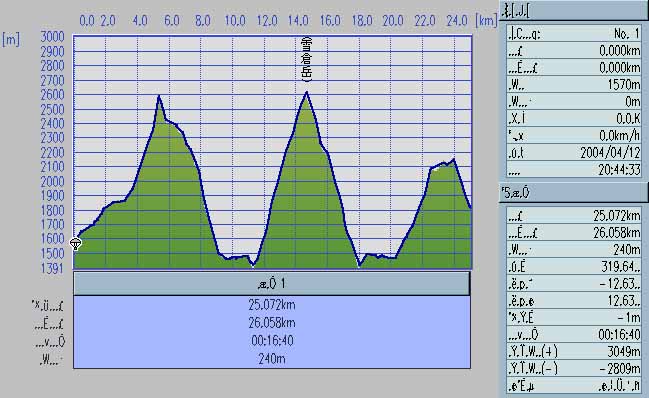Select the 0.0km/h speed row
This screenshot has width=649, height=398.
click(574, 135)
